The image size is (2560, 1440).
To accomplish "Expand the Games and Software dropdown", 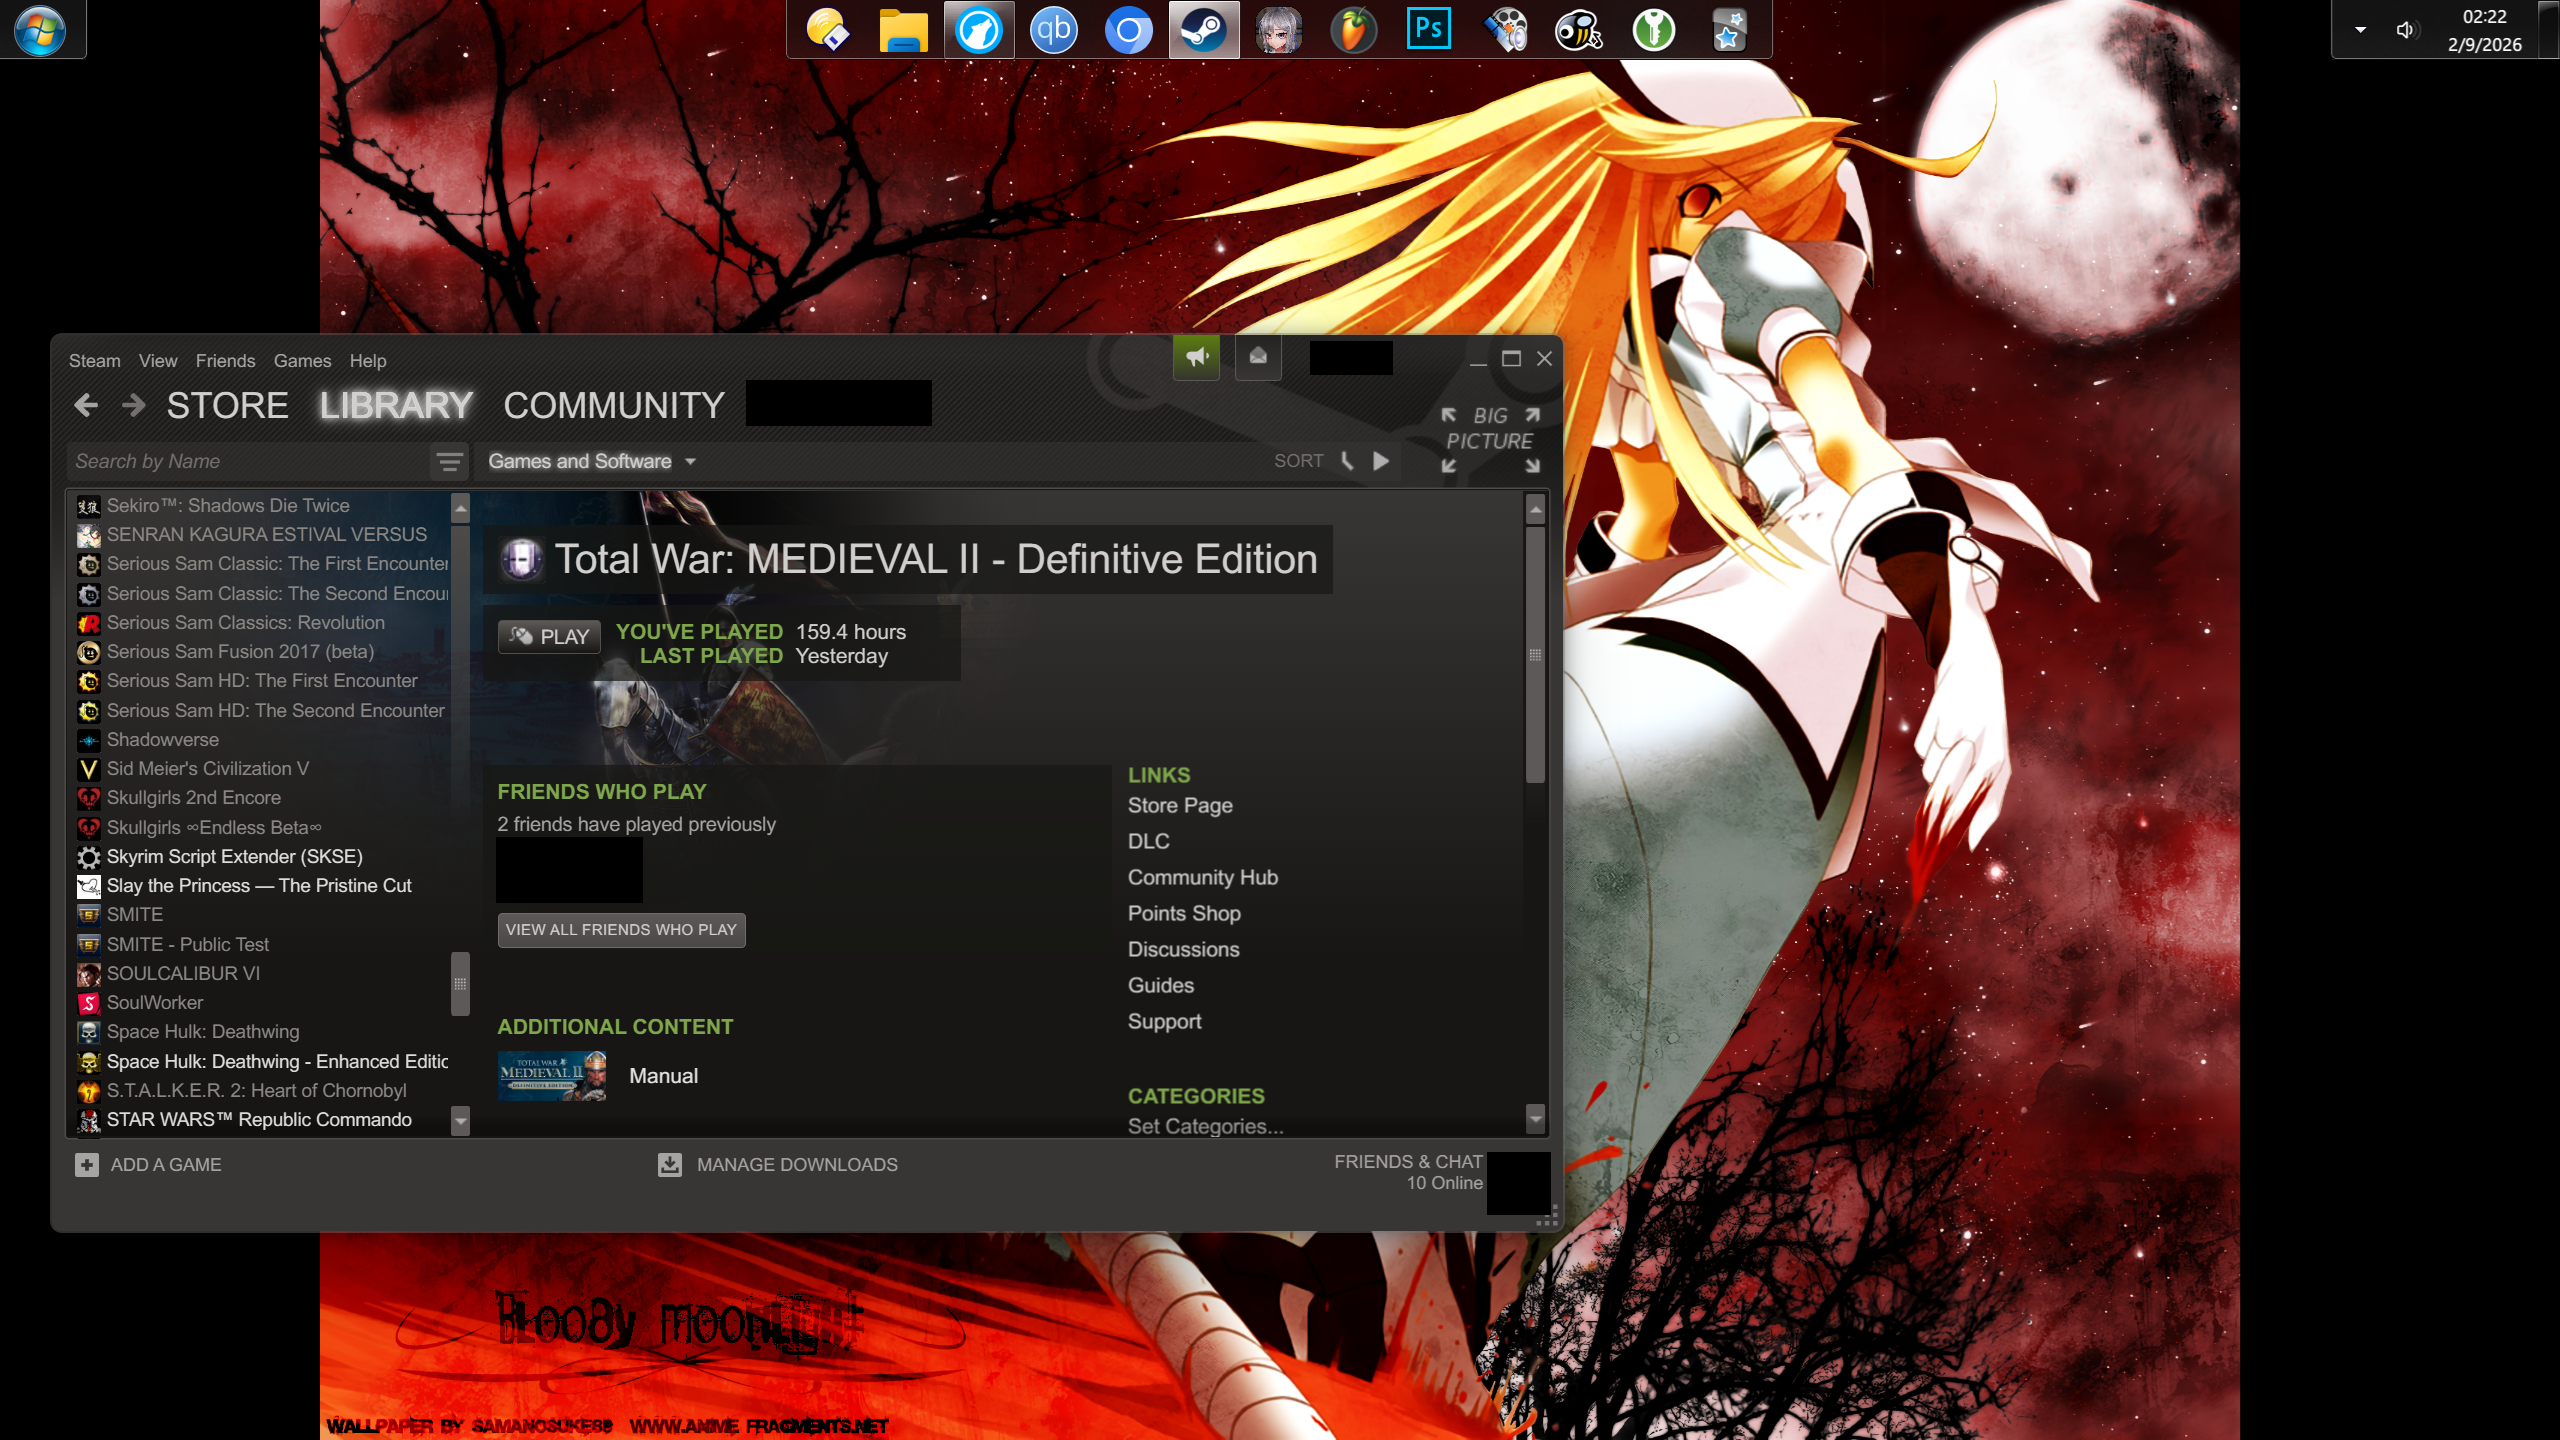I will pyautogui.click(x=591, y=461).
